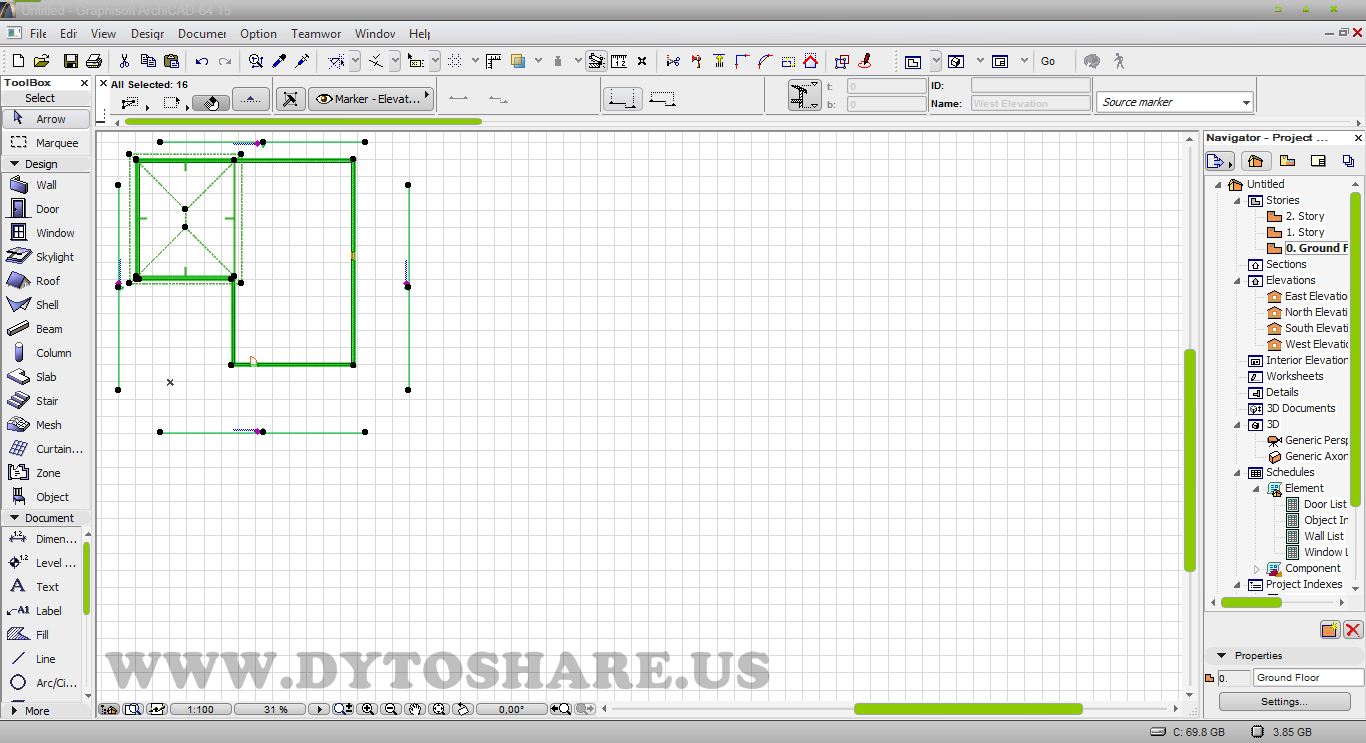The height and width of the screenshot is (743, 1366).
Task: Open the Window menu
Action: coord(375,33)
